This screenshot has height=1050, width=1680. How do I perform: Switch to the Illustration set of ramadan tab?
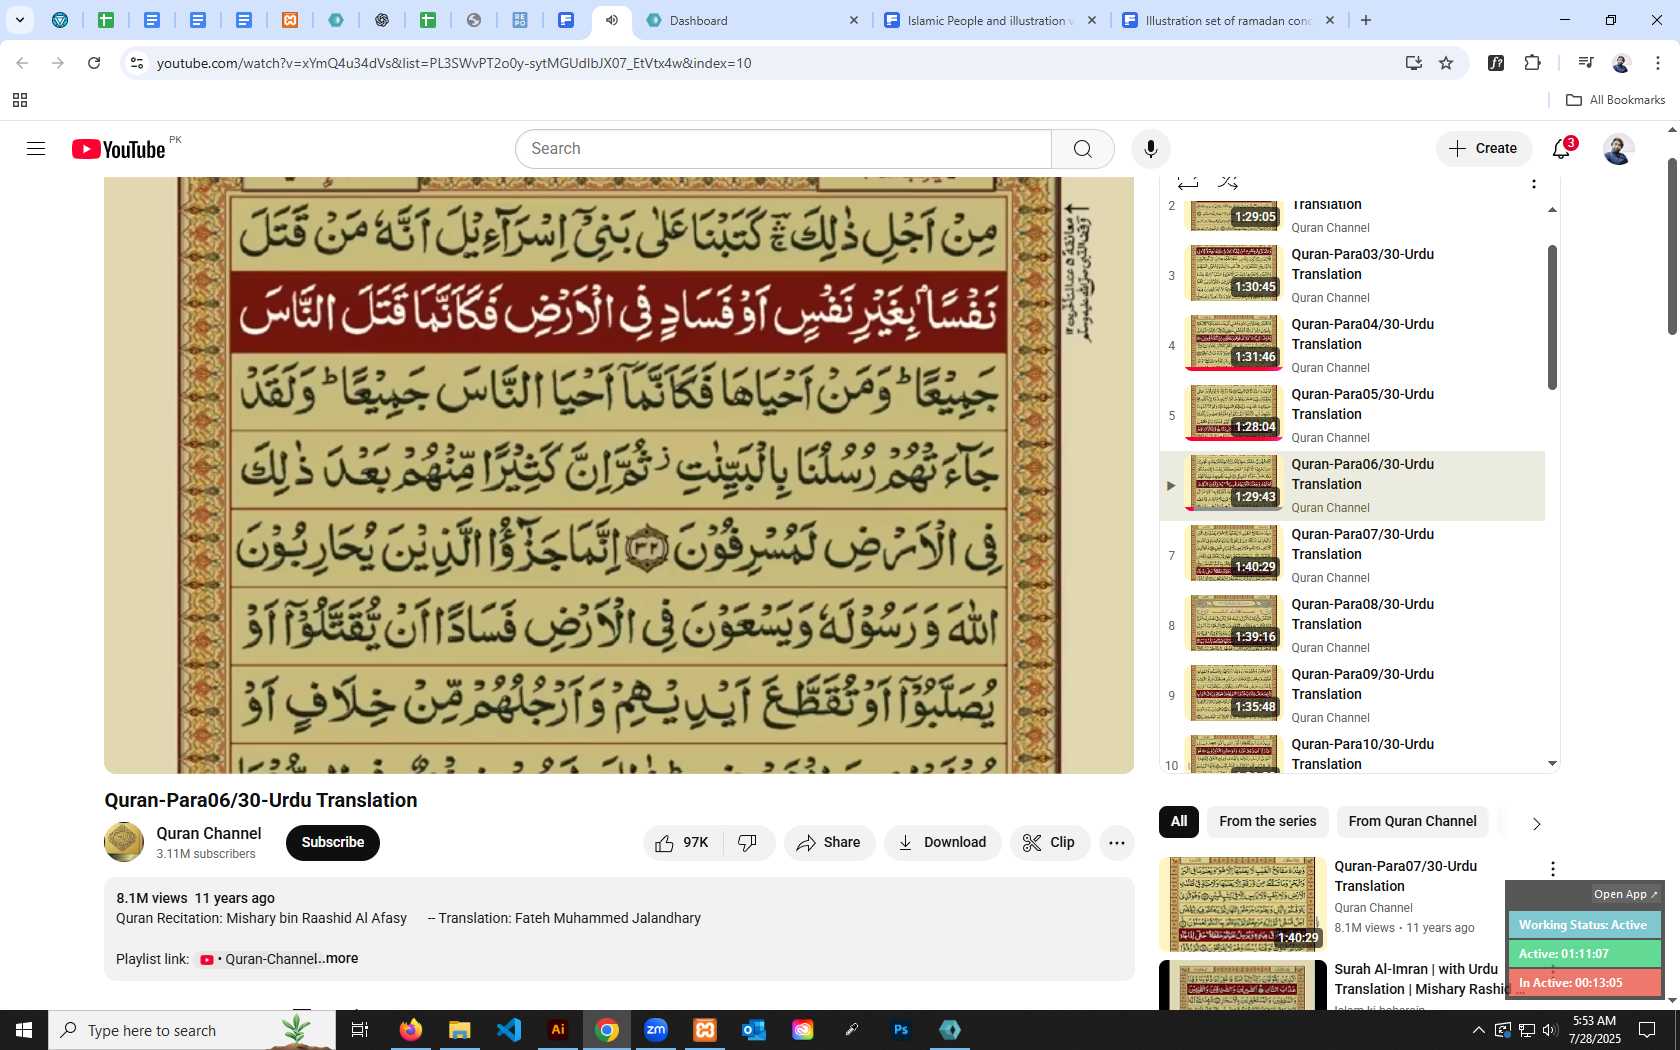coord(1229,20)
